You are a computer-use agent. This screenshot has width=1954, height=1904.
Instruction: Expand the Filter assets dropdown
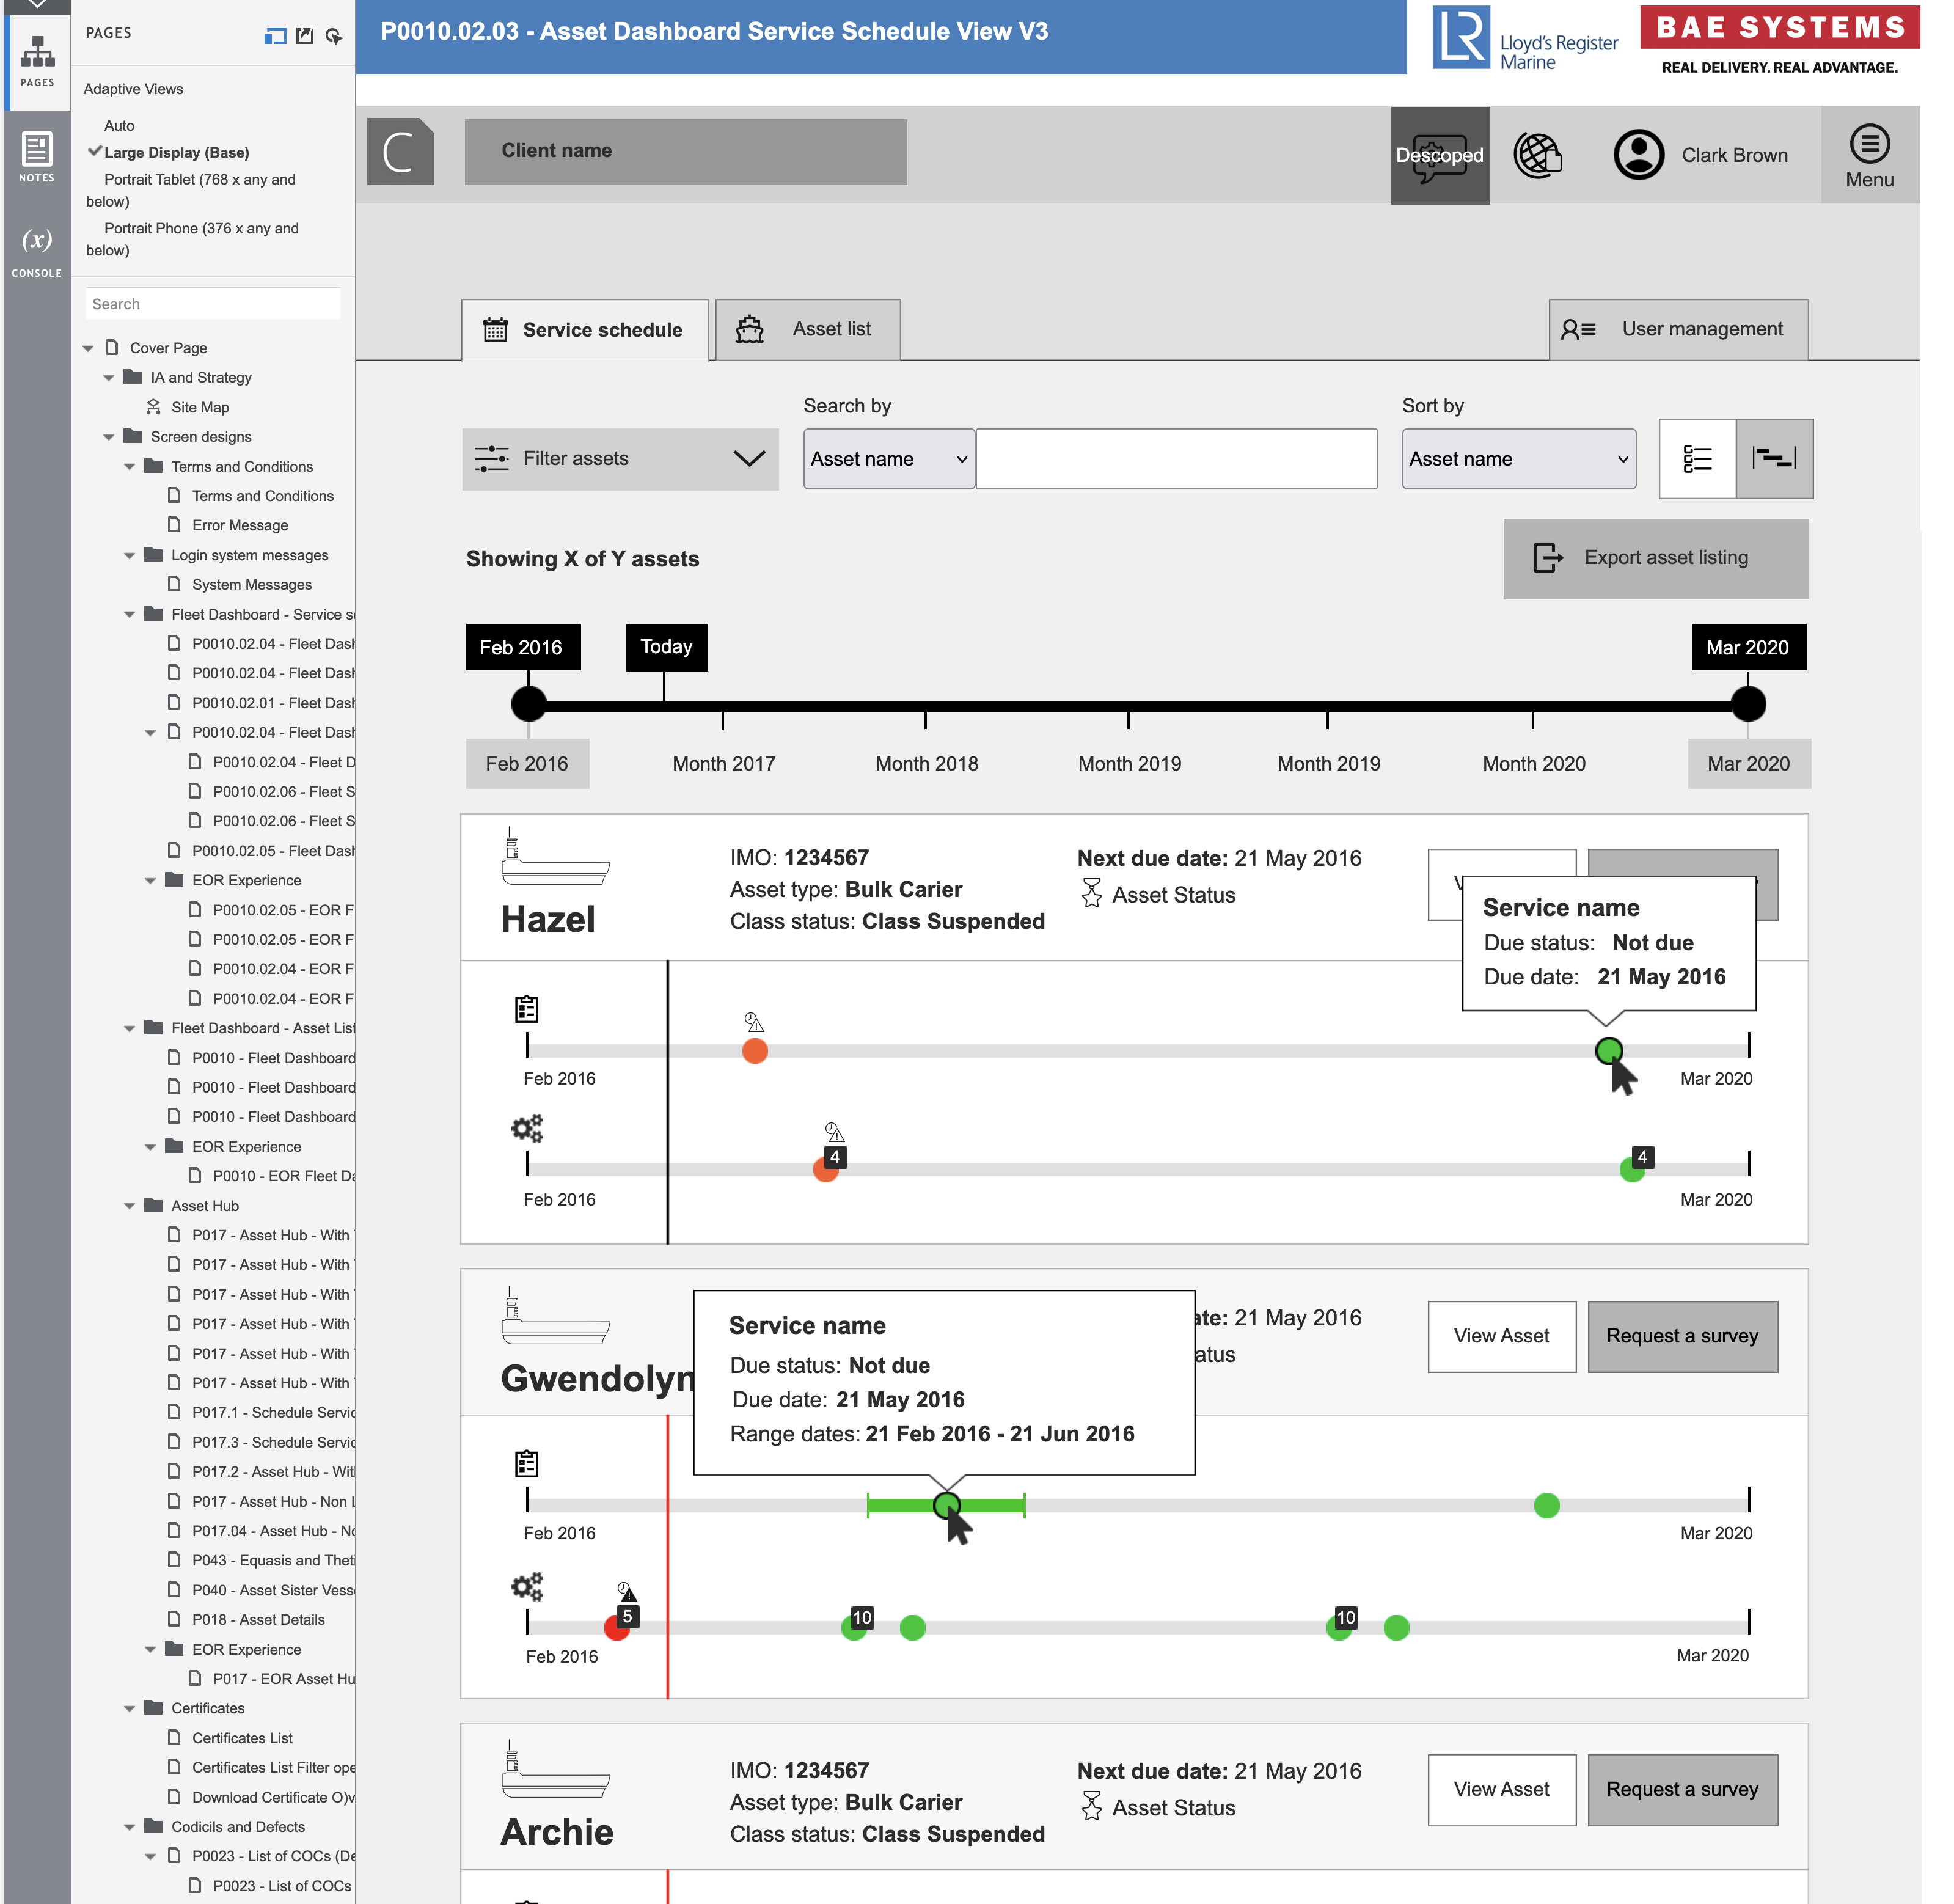coord(619,459)
